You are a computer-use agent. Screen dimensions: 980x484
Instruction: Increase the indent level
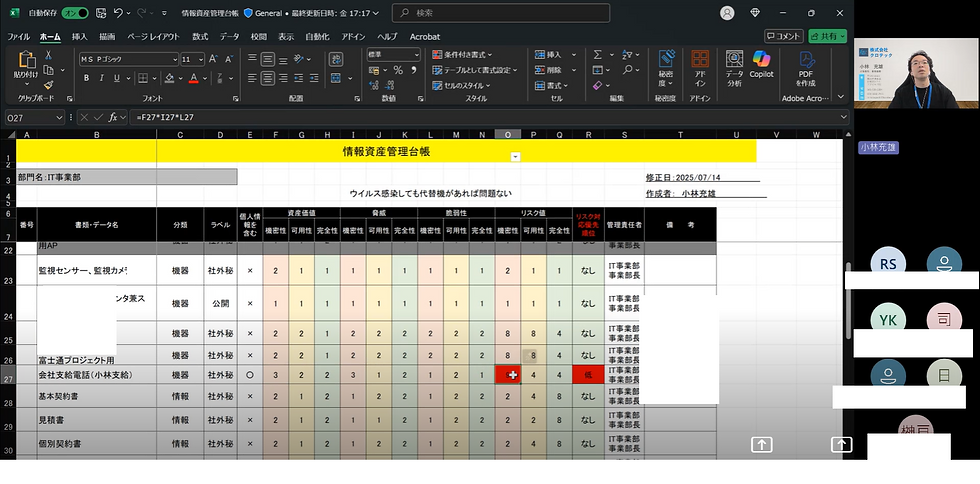pos(314,78)
